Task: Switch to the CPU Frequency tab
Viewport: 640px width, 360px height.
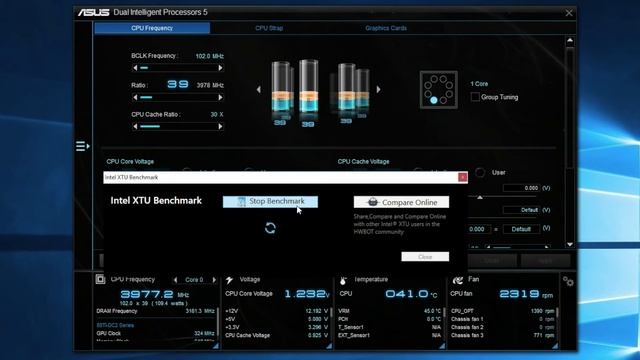Action: pos(152,28)
